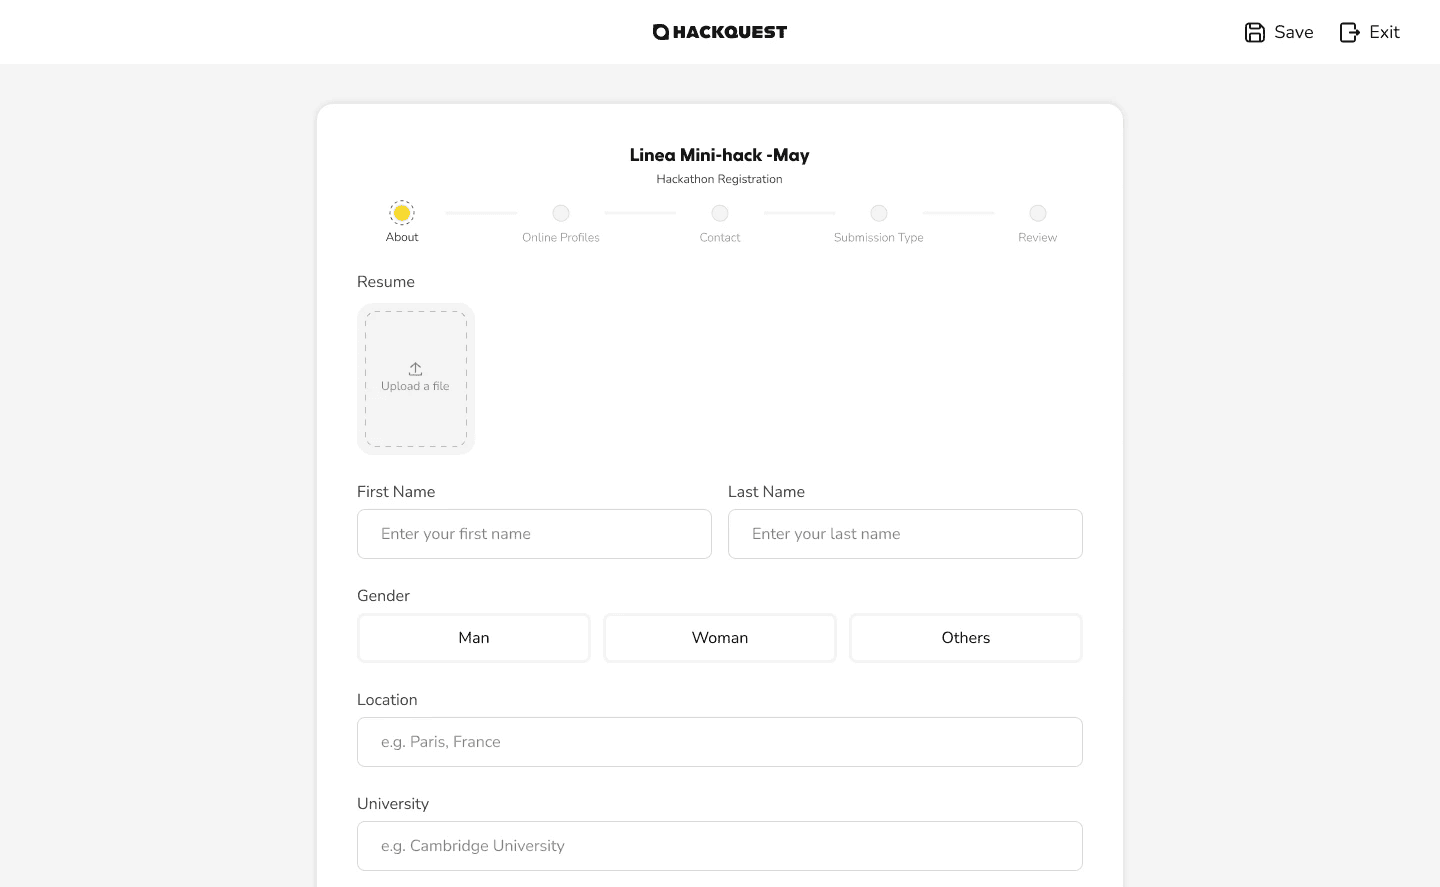The height and width of the screenshot is (887, 1440).
Task: Click the Location field label
Action: (x=387, y=700)
